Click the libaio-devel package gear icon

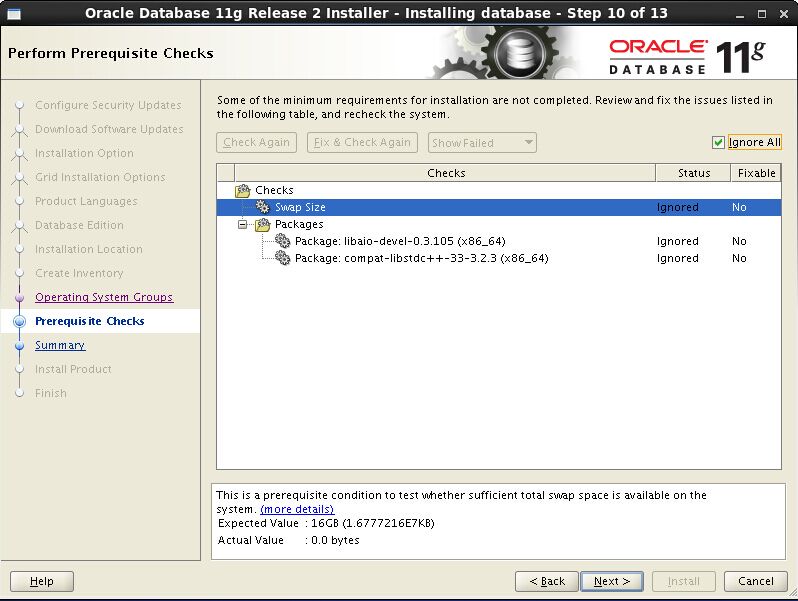[x=282, y=241]
